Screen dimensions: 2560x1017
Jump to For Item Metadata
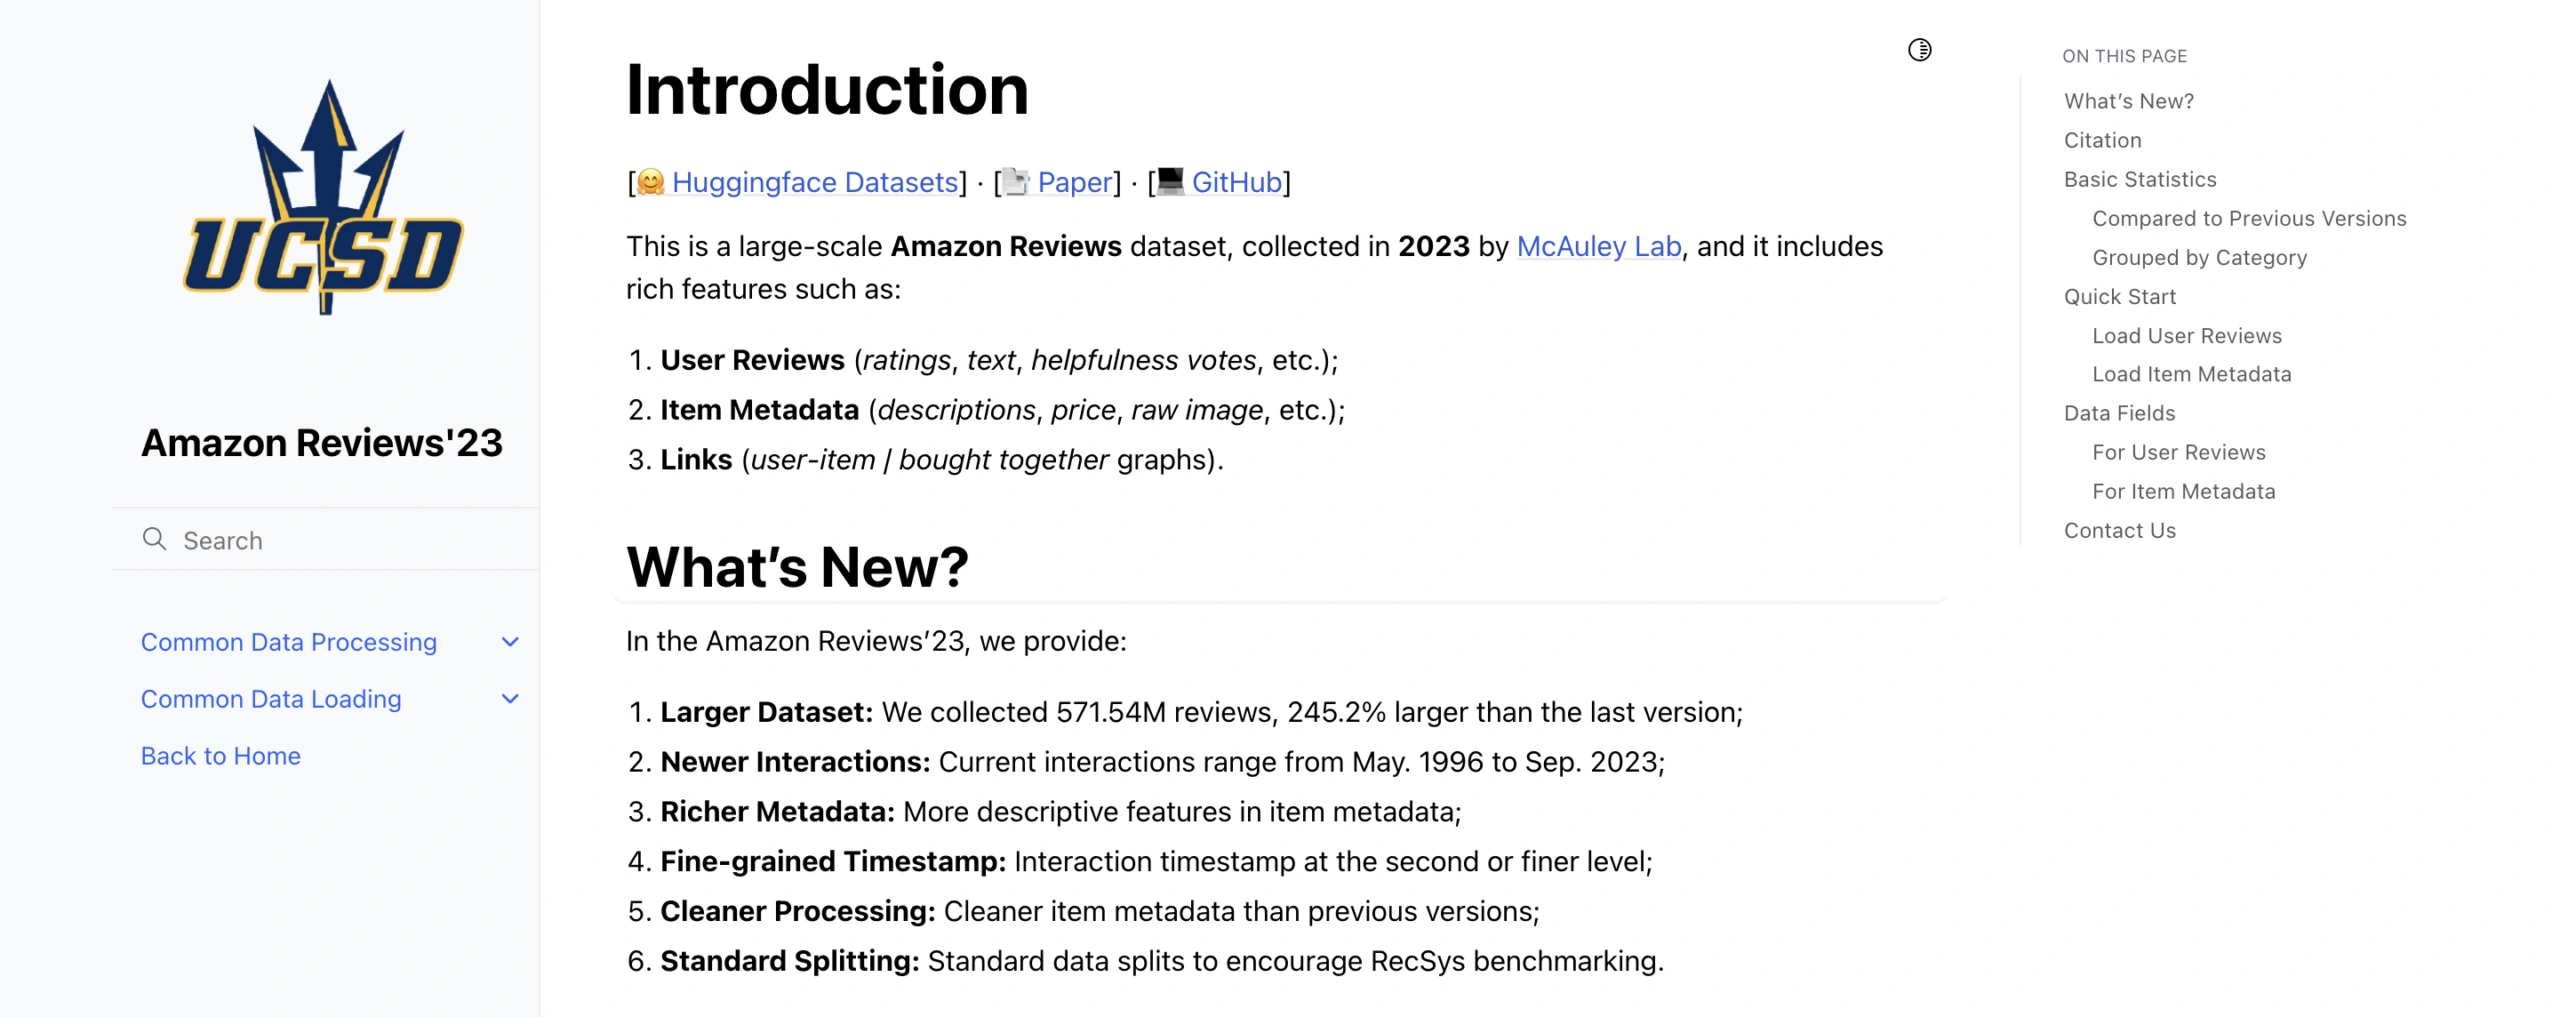(x=2182, y=491)
